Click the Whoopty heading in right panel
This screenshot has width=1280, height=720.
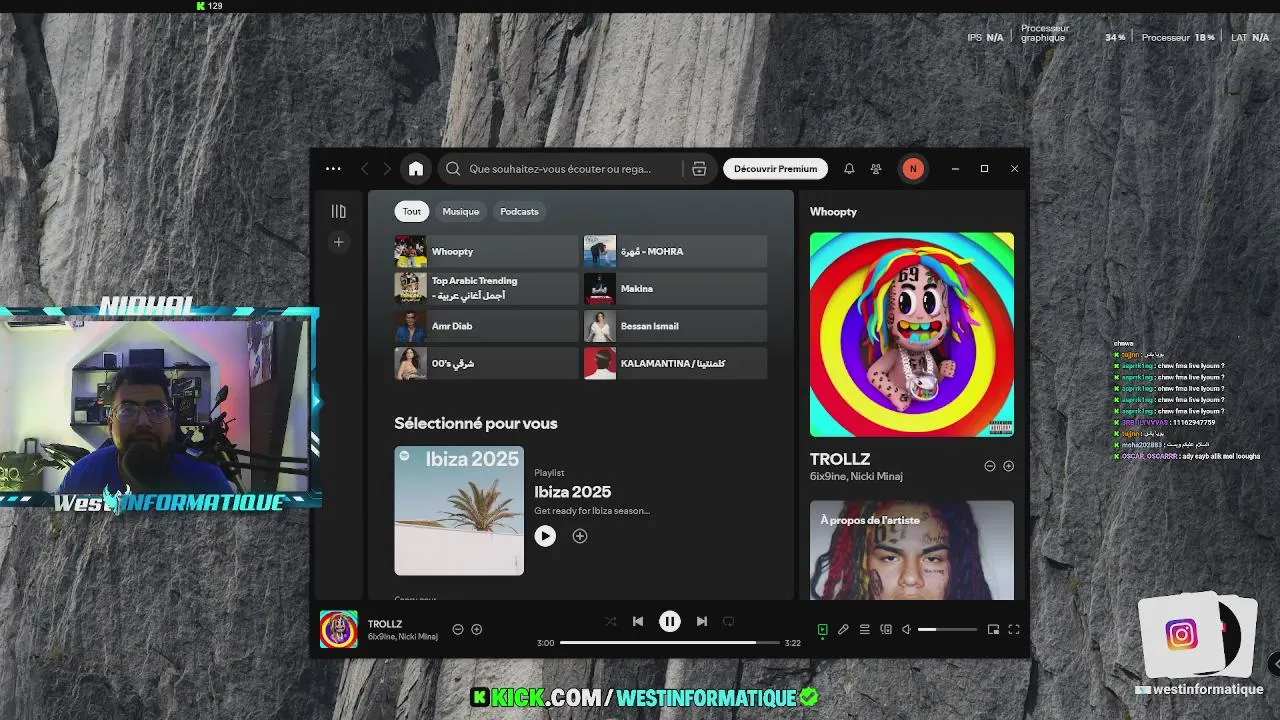click(x=833, y=212)
